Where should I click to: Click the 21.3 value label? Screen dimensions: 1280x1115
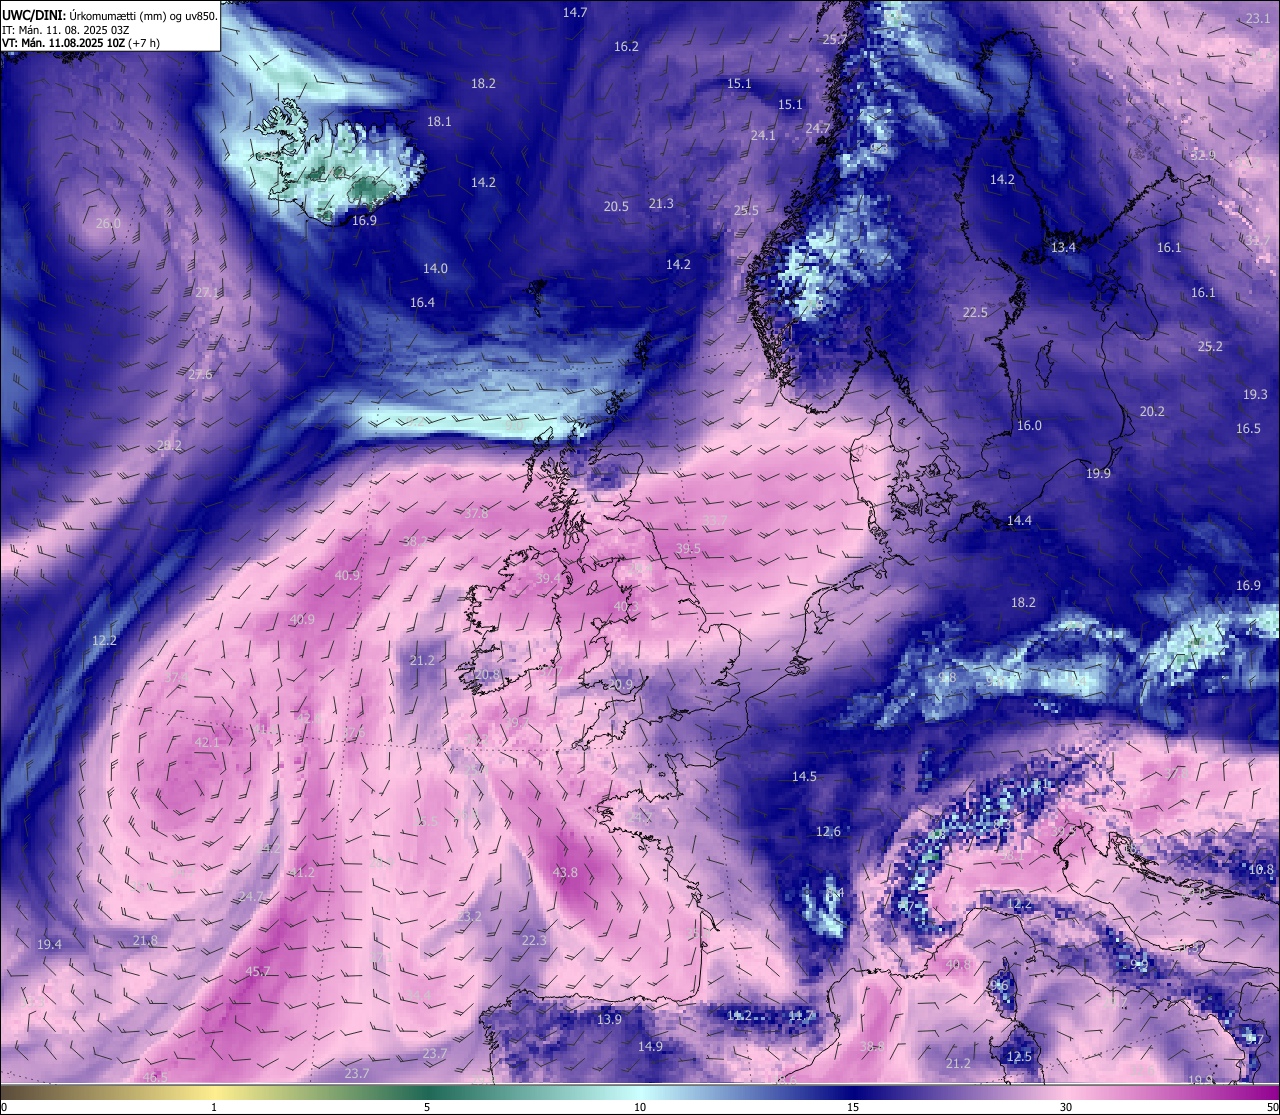click(x=661, y=203)
